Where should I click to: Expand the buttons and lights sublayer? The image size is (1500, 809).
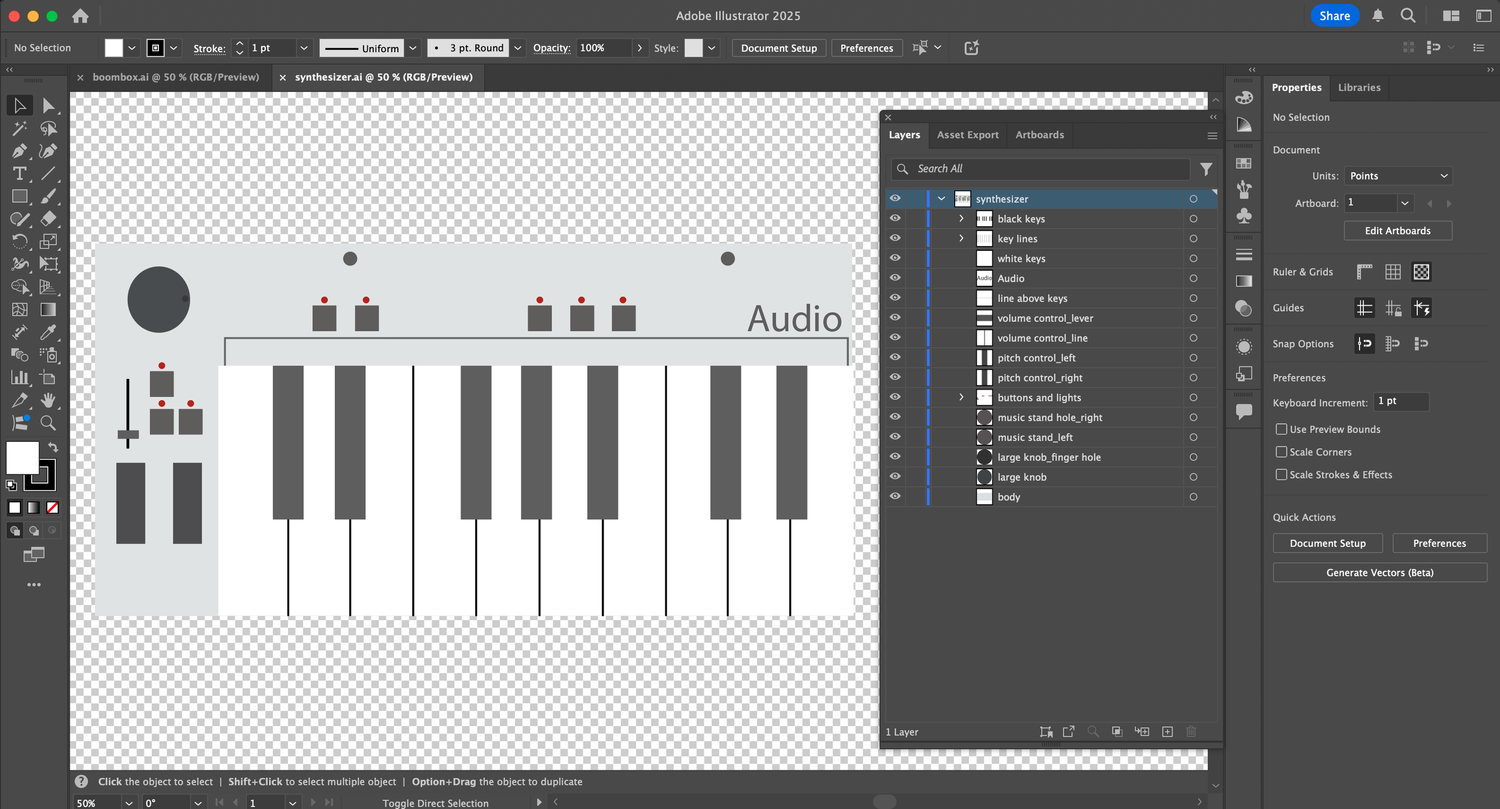click(x=962, y=397)
